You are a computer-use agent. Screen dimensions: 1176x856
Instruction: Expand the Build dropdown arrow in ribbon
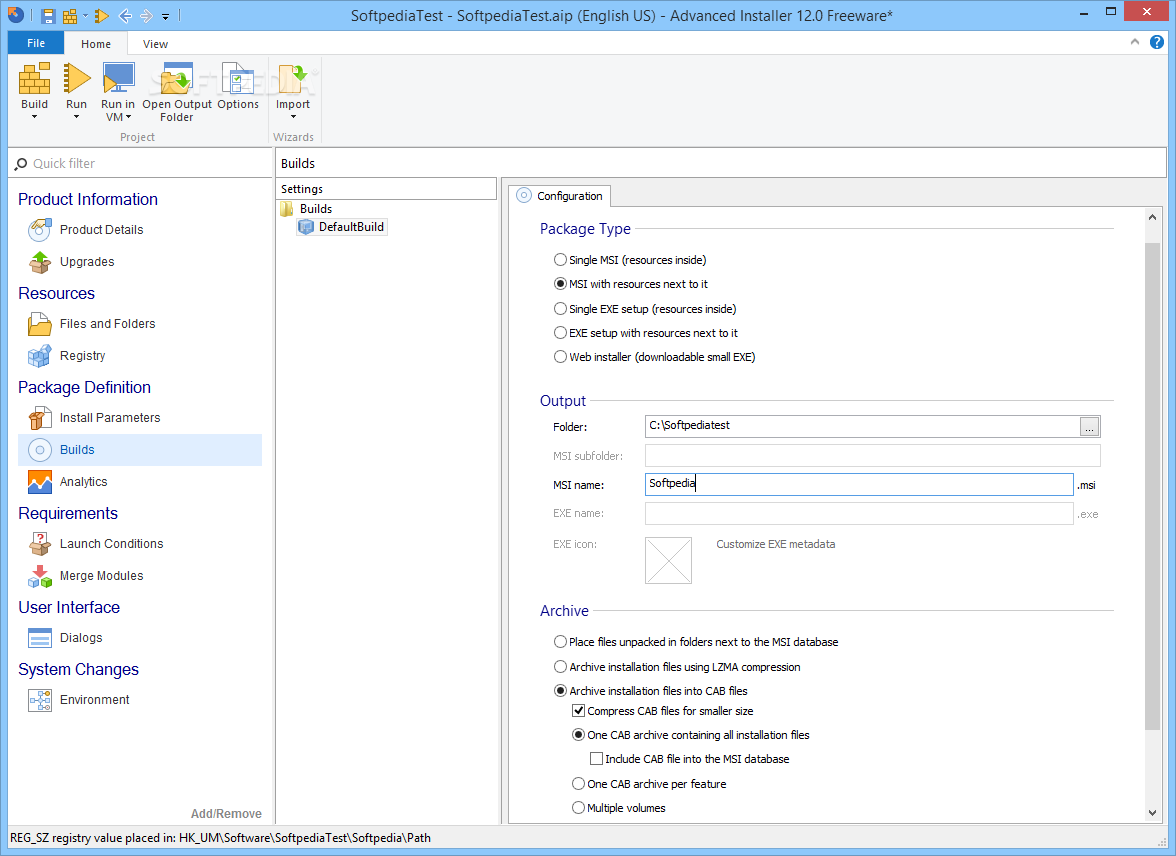pyautogui.click(x=34, y=117)
